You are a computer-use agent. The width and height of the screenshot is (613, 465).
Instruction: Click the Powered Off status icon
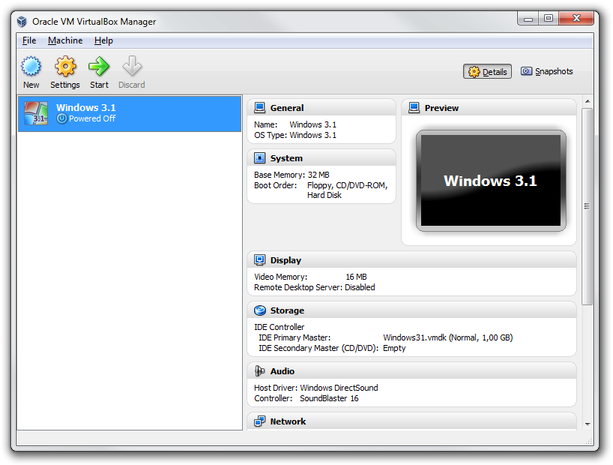click(x=61, y=118)
